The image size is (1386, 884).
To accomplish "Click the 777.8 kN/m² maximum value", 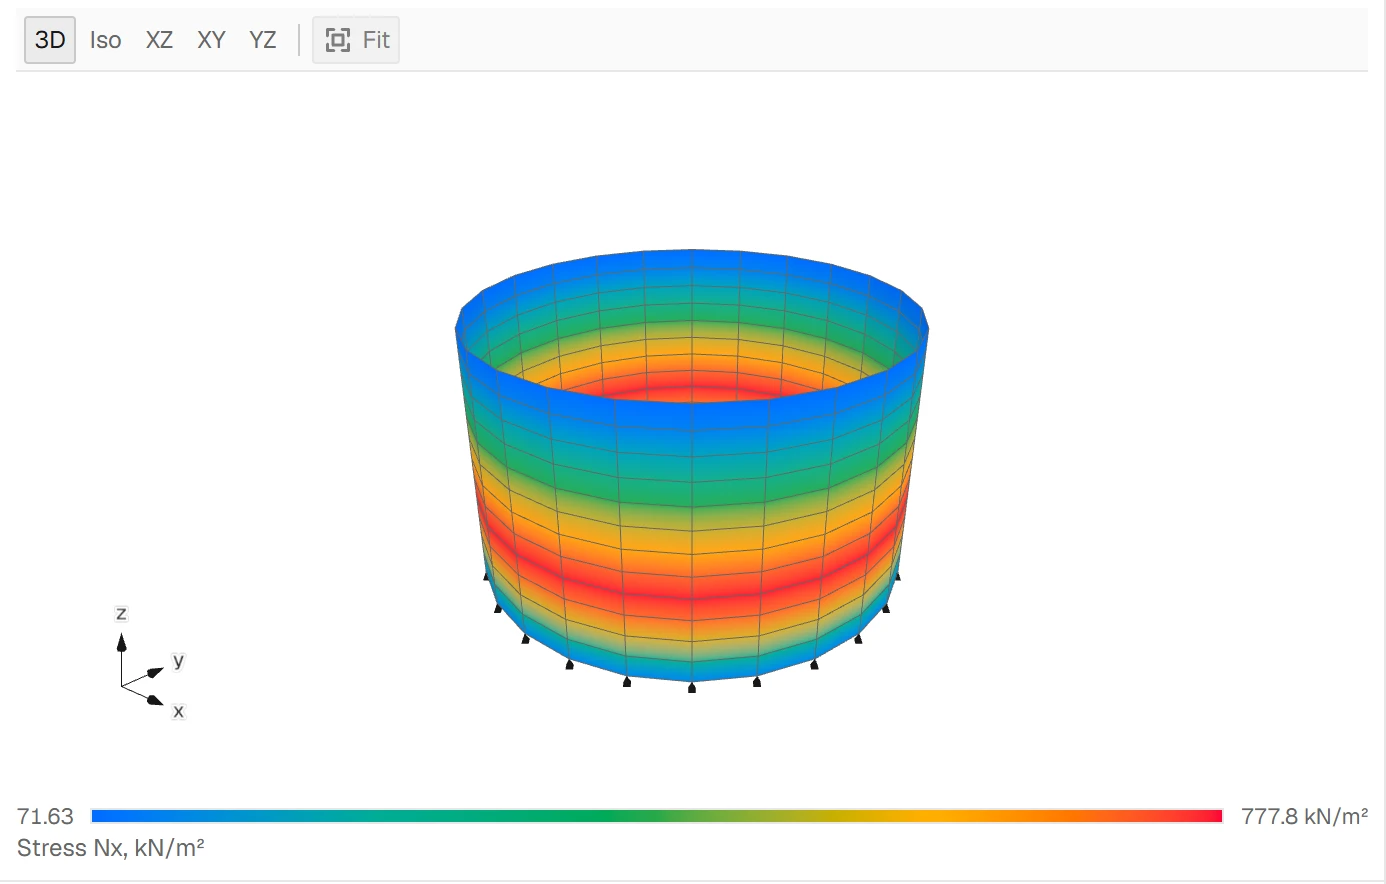I will (x=1304, y=816).
